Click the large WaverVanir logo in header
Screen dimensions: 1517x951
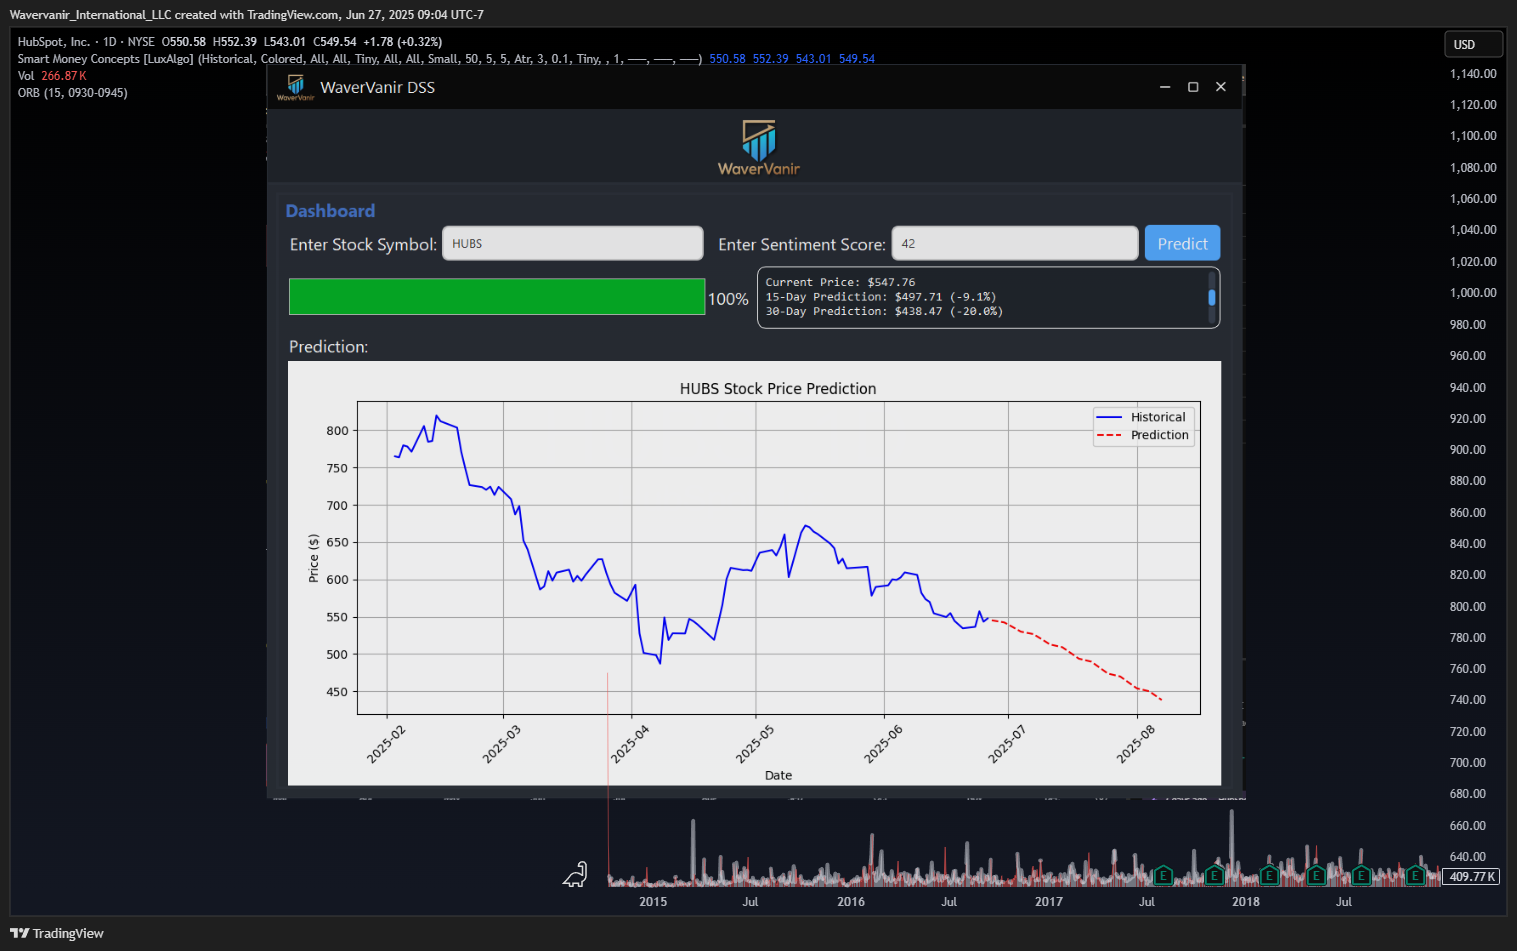pyautogui.click(x=759, y=148)
